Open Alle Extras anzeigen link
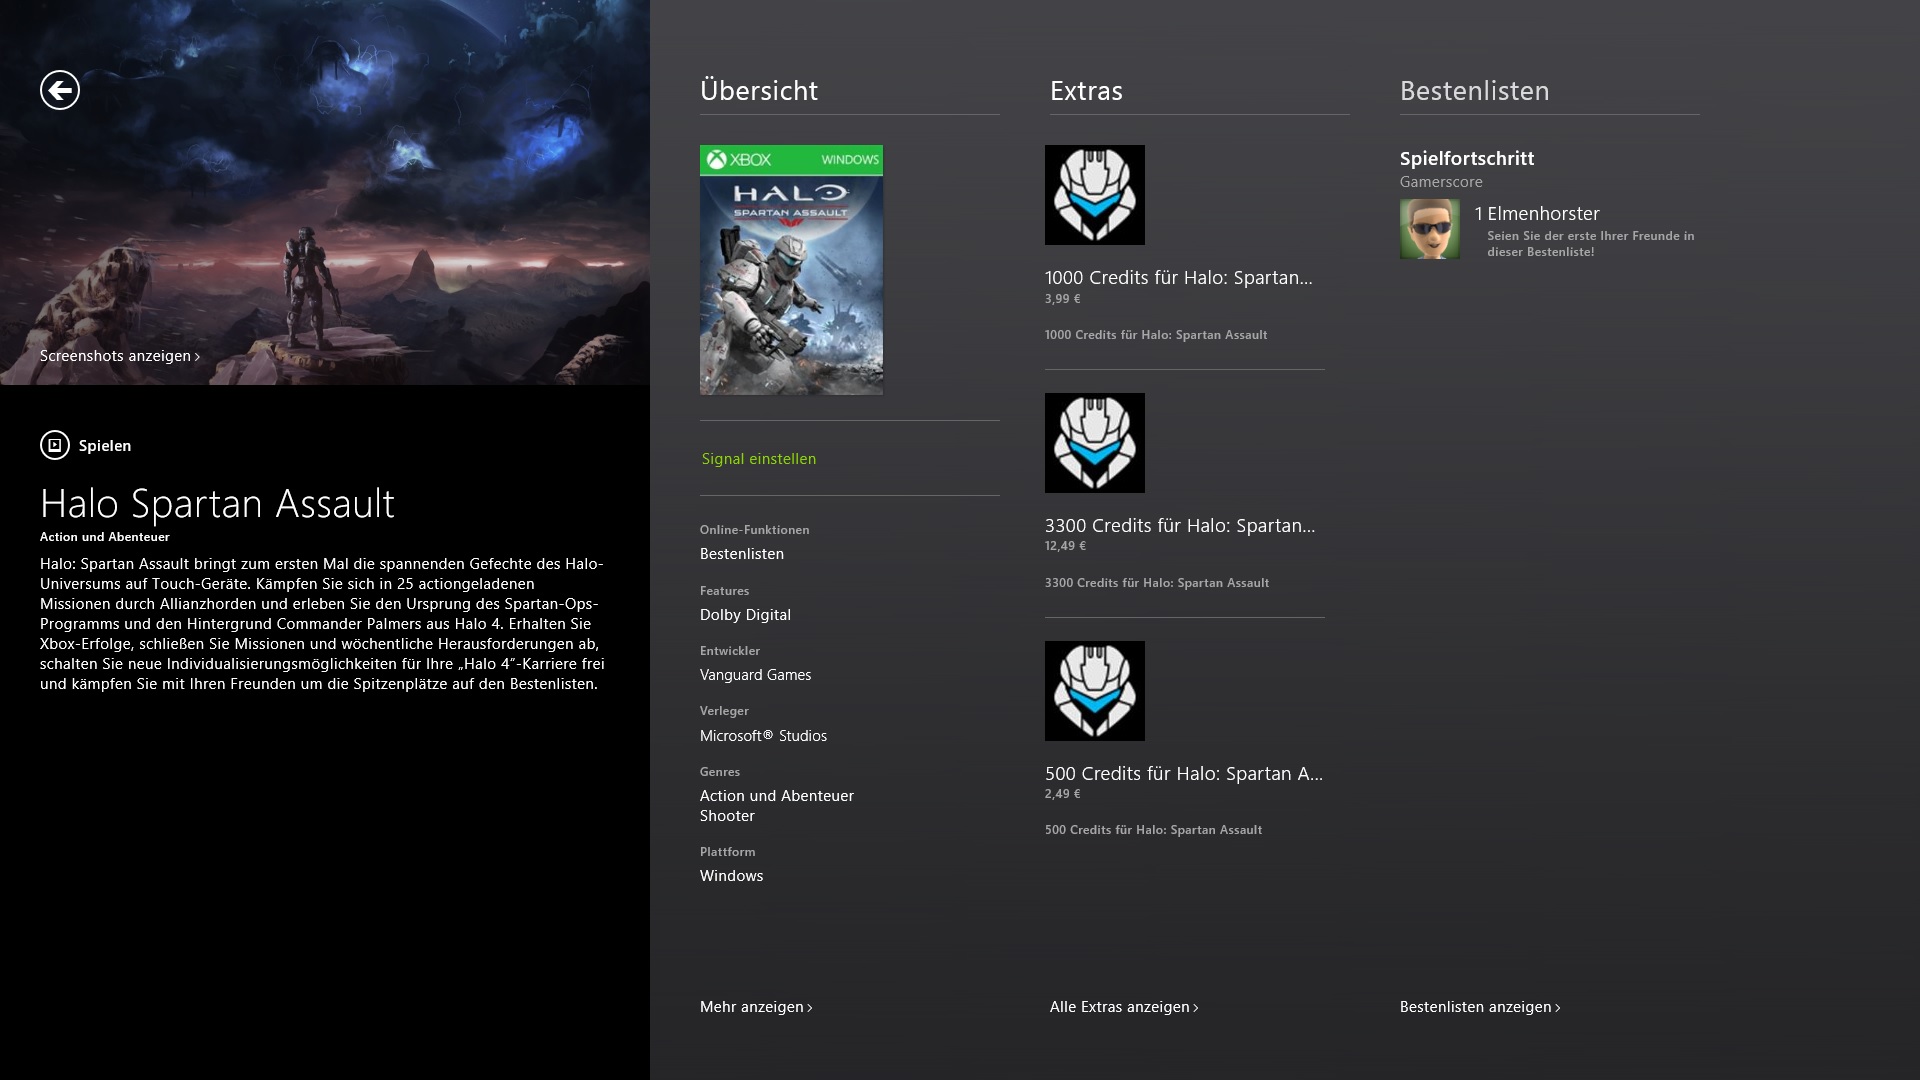Screen dimensions: 1920x1080 (1124, 1007)
